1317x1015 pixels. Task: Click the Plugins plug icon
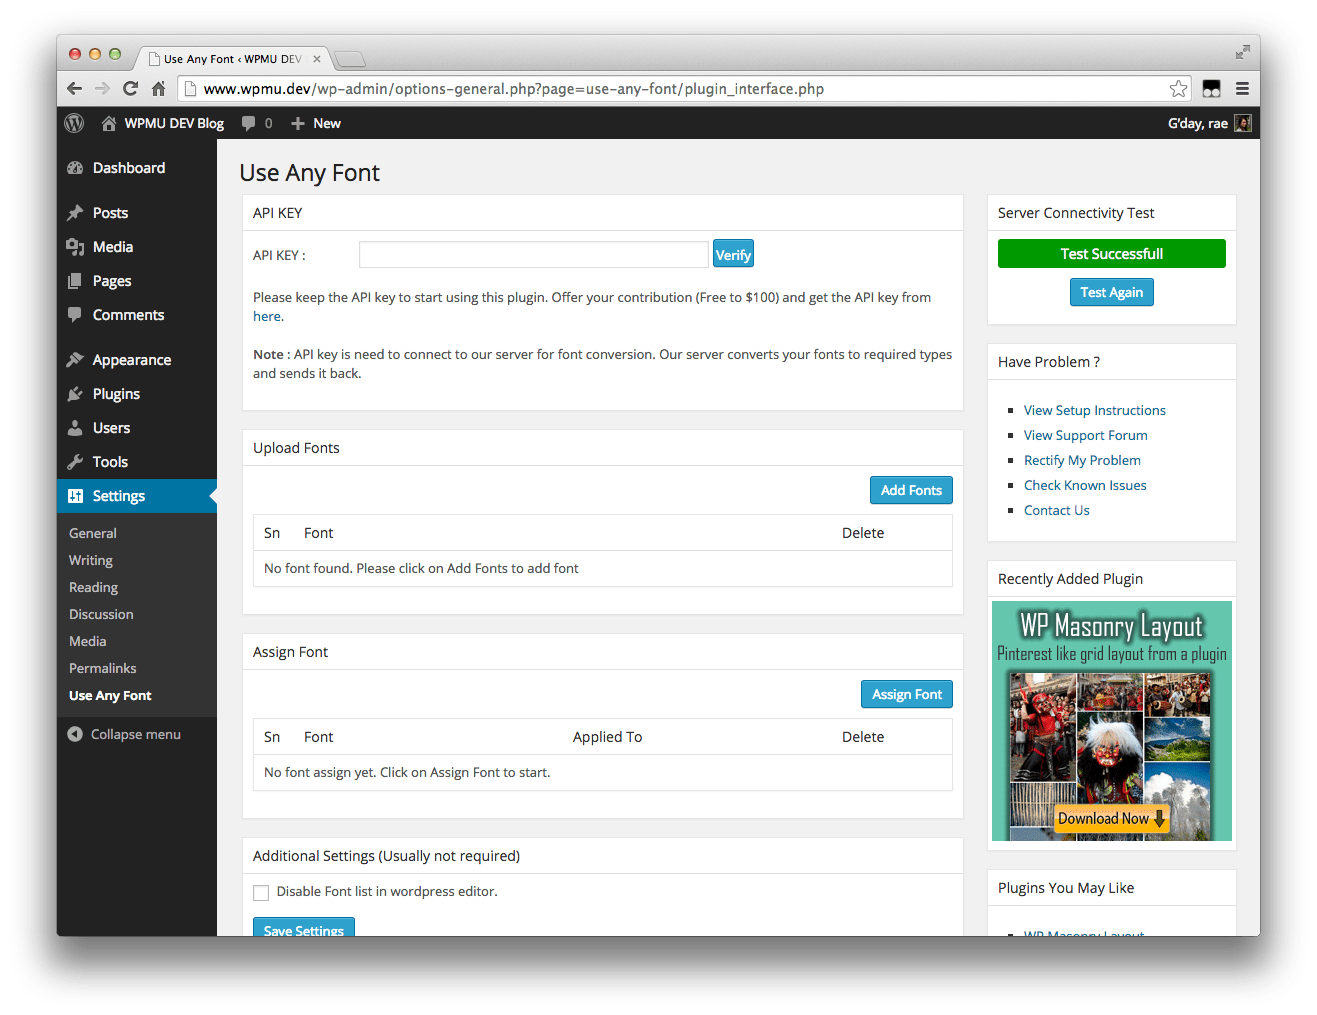[x=75, y=394]
